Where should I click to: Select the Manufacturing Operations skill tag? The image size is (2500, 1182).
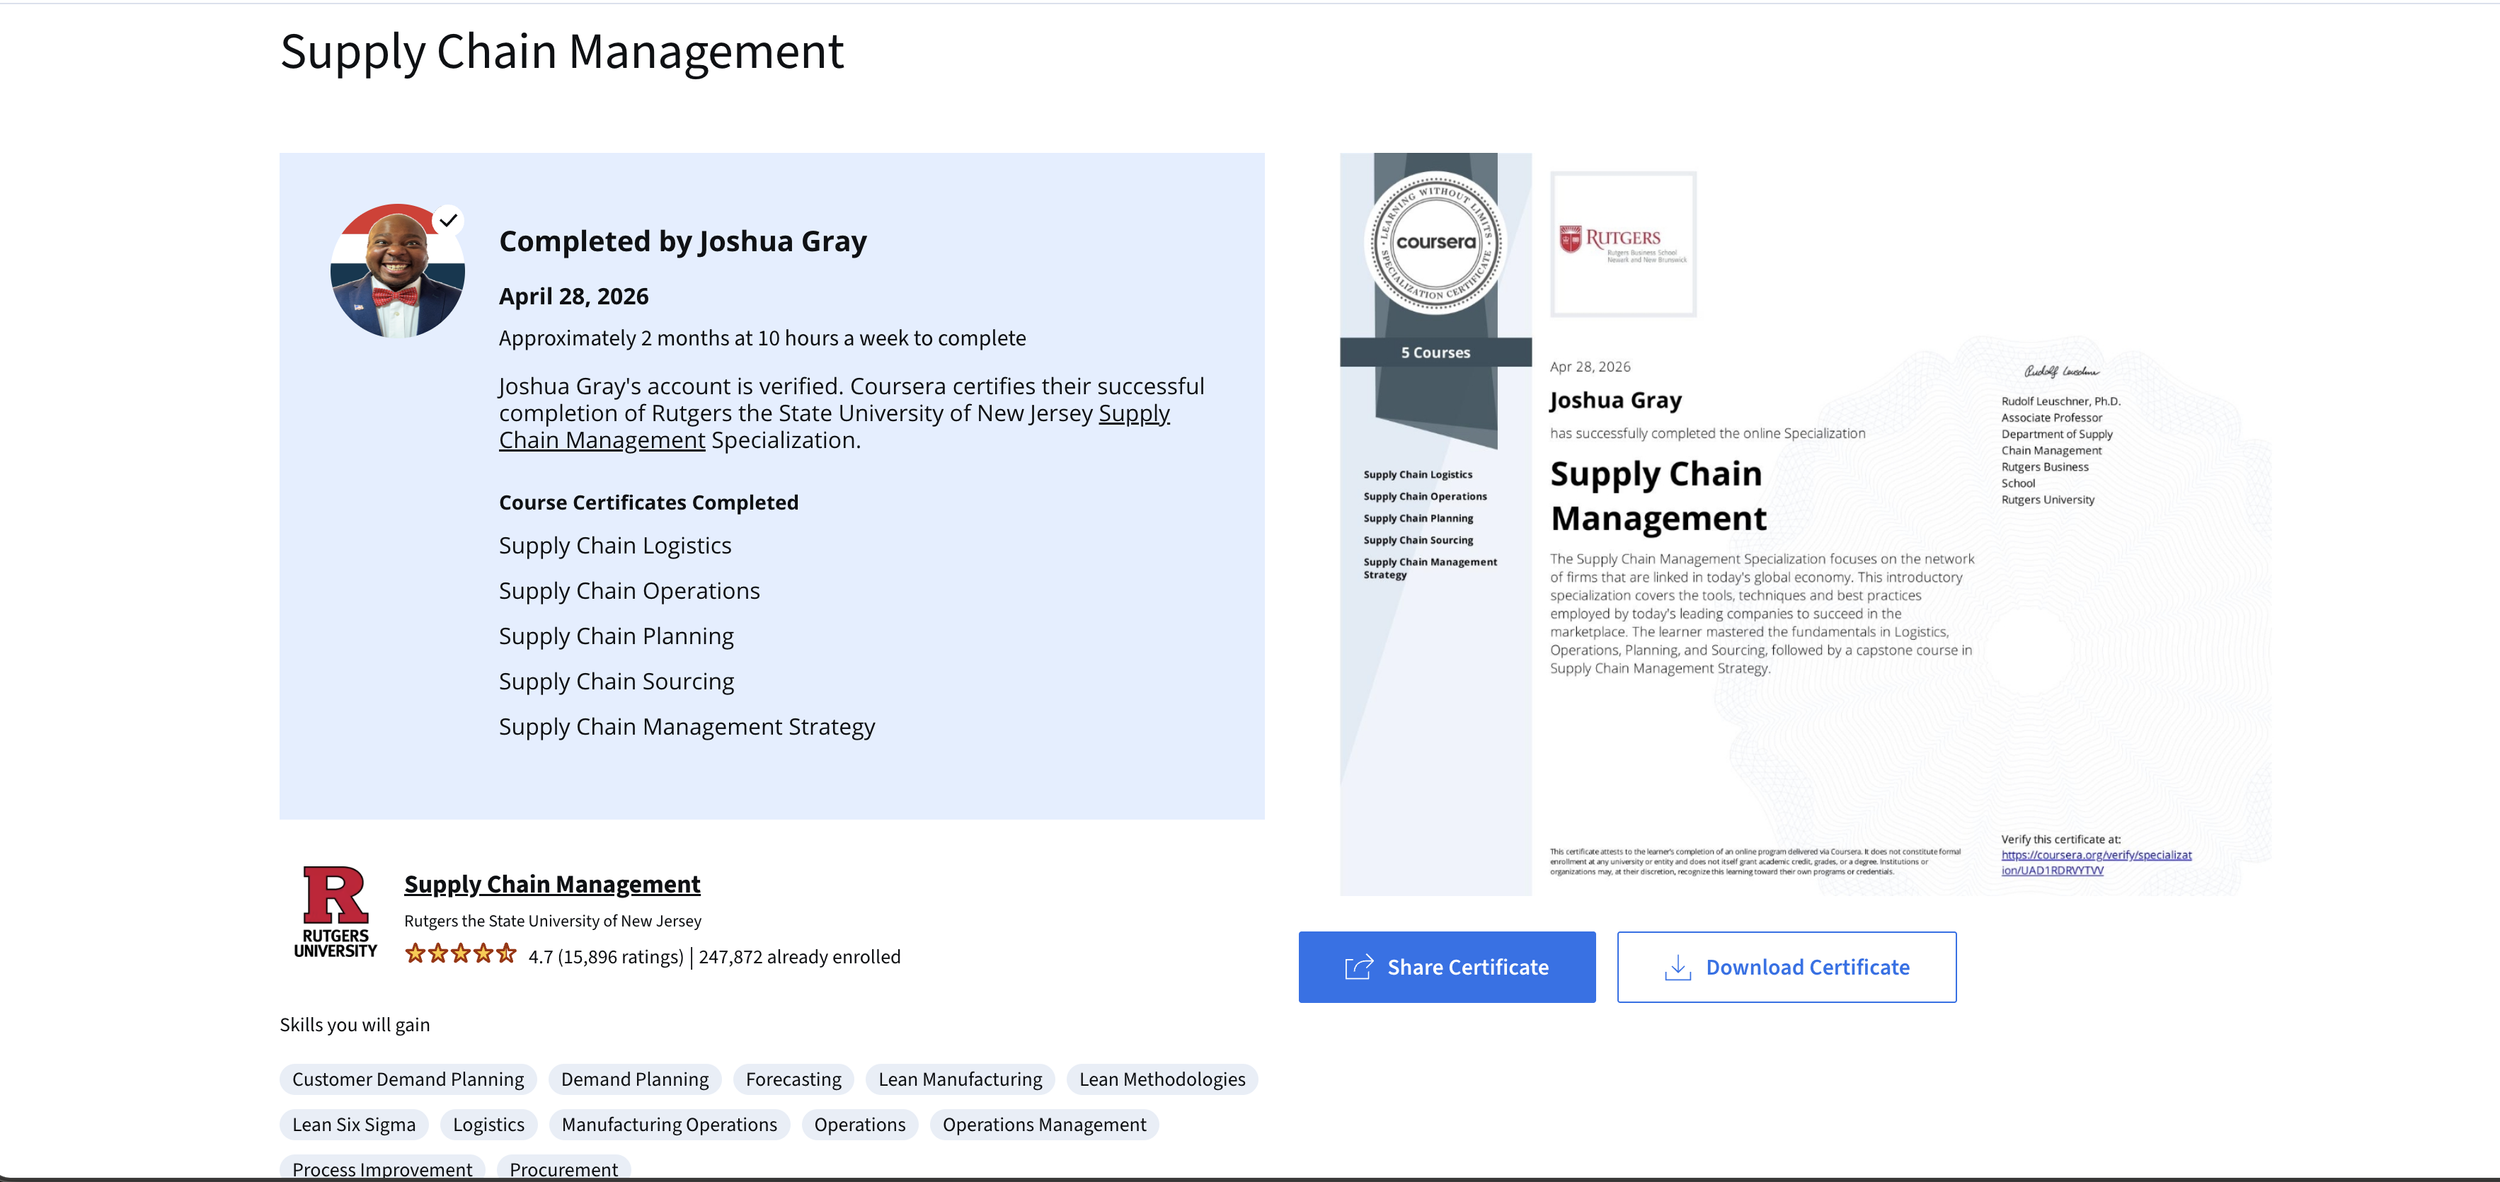click(669, 1125)
